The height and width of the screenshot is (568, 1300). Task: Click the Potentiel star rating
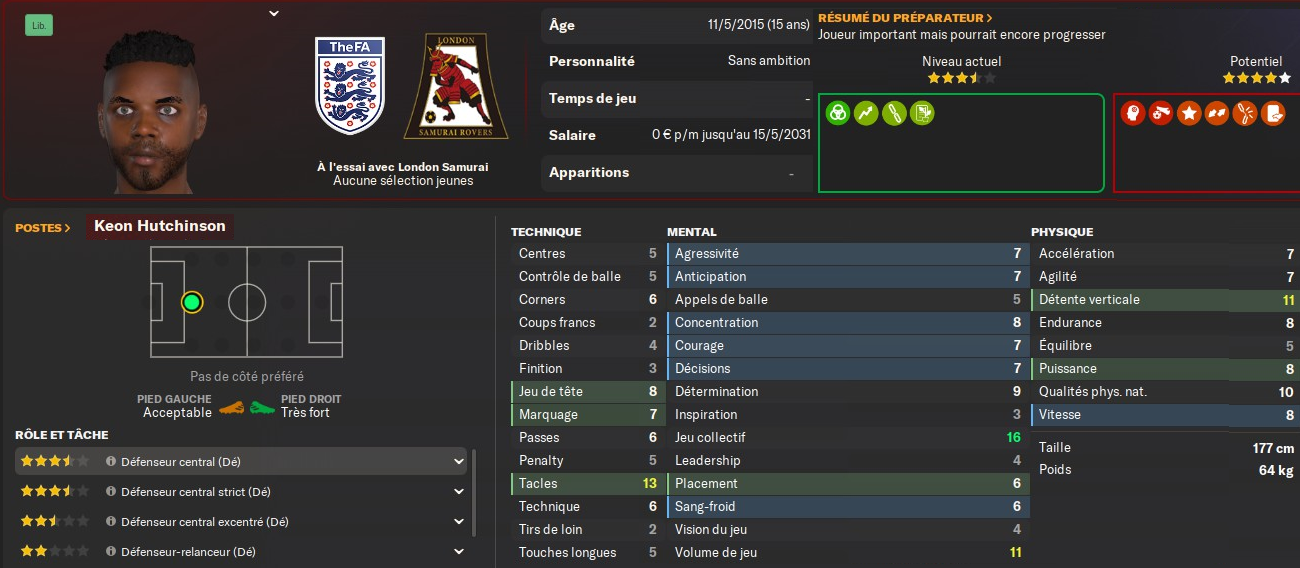click(x=1256, y=78)
